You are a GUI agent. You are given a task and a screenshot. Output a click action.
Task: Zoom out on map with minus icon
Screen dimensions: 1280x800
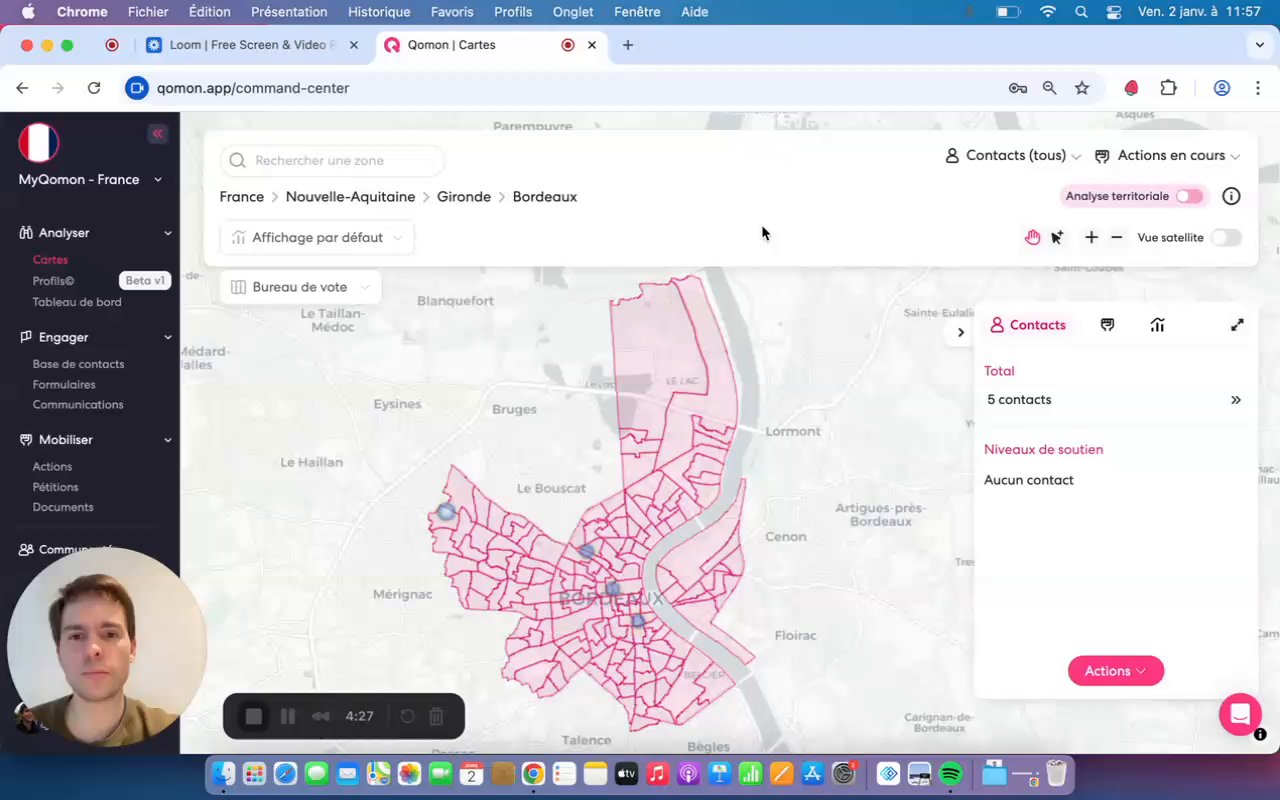[x=1117, y=237]
